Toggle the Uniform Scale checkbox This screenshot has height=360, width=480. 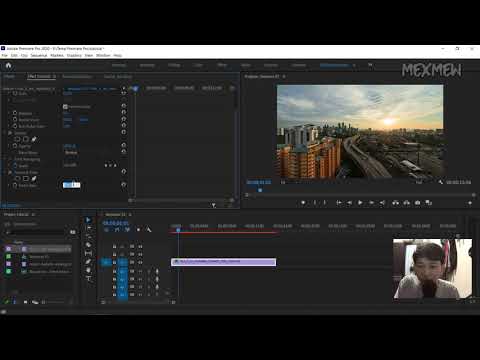pyautogui.click(x=65, y=107)
